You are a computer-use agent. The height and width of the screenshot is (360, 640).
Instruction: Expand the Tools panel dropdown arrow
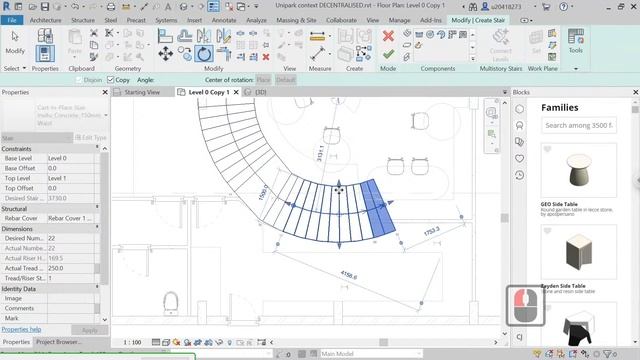[576, 69]
